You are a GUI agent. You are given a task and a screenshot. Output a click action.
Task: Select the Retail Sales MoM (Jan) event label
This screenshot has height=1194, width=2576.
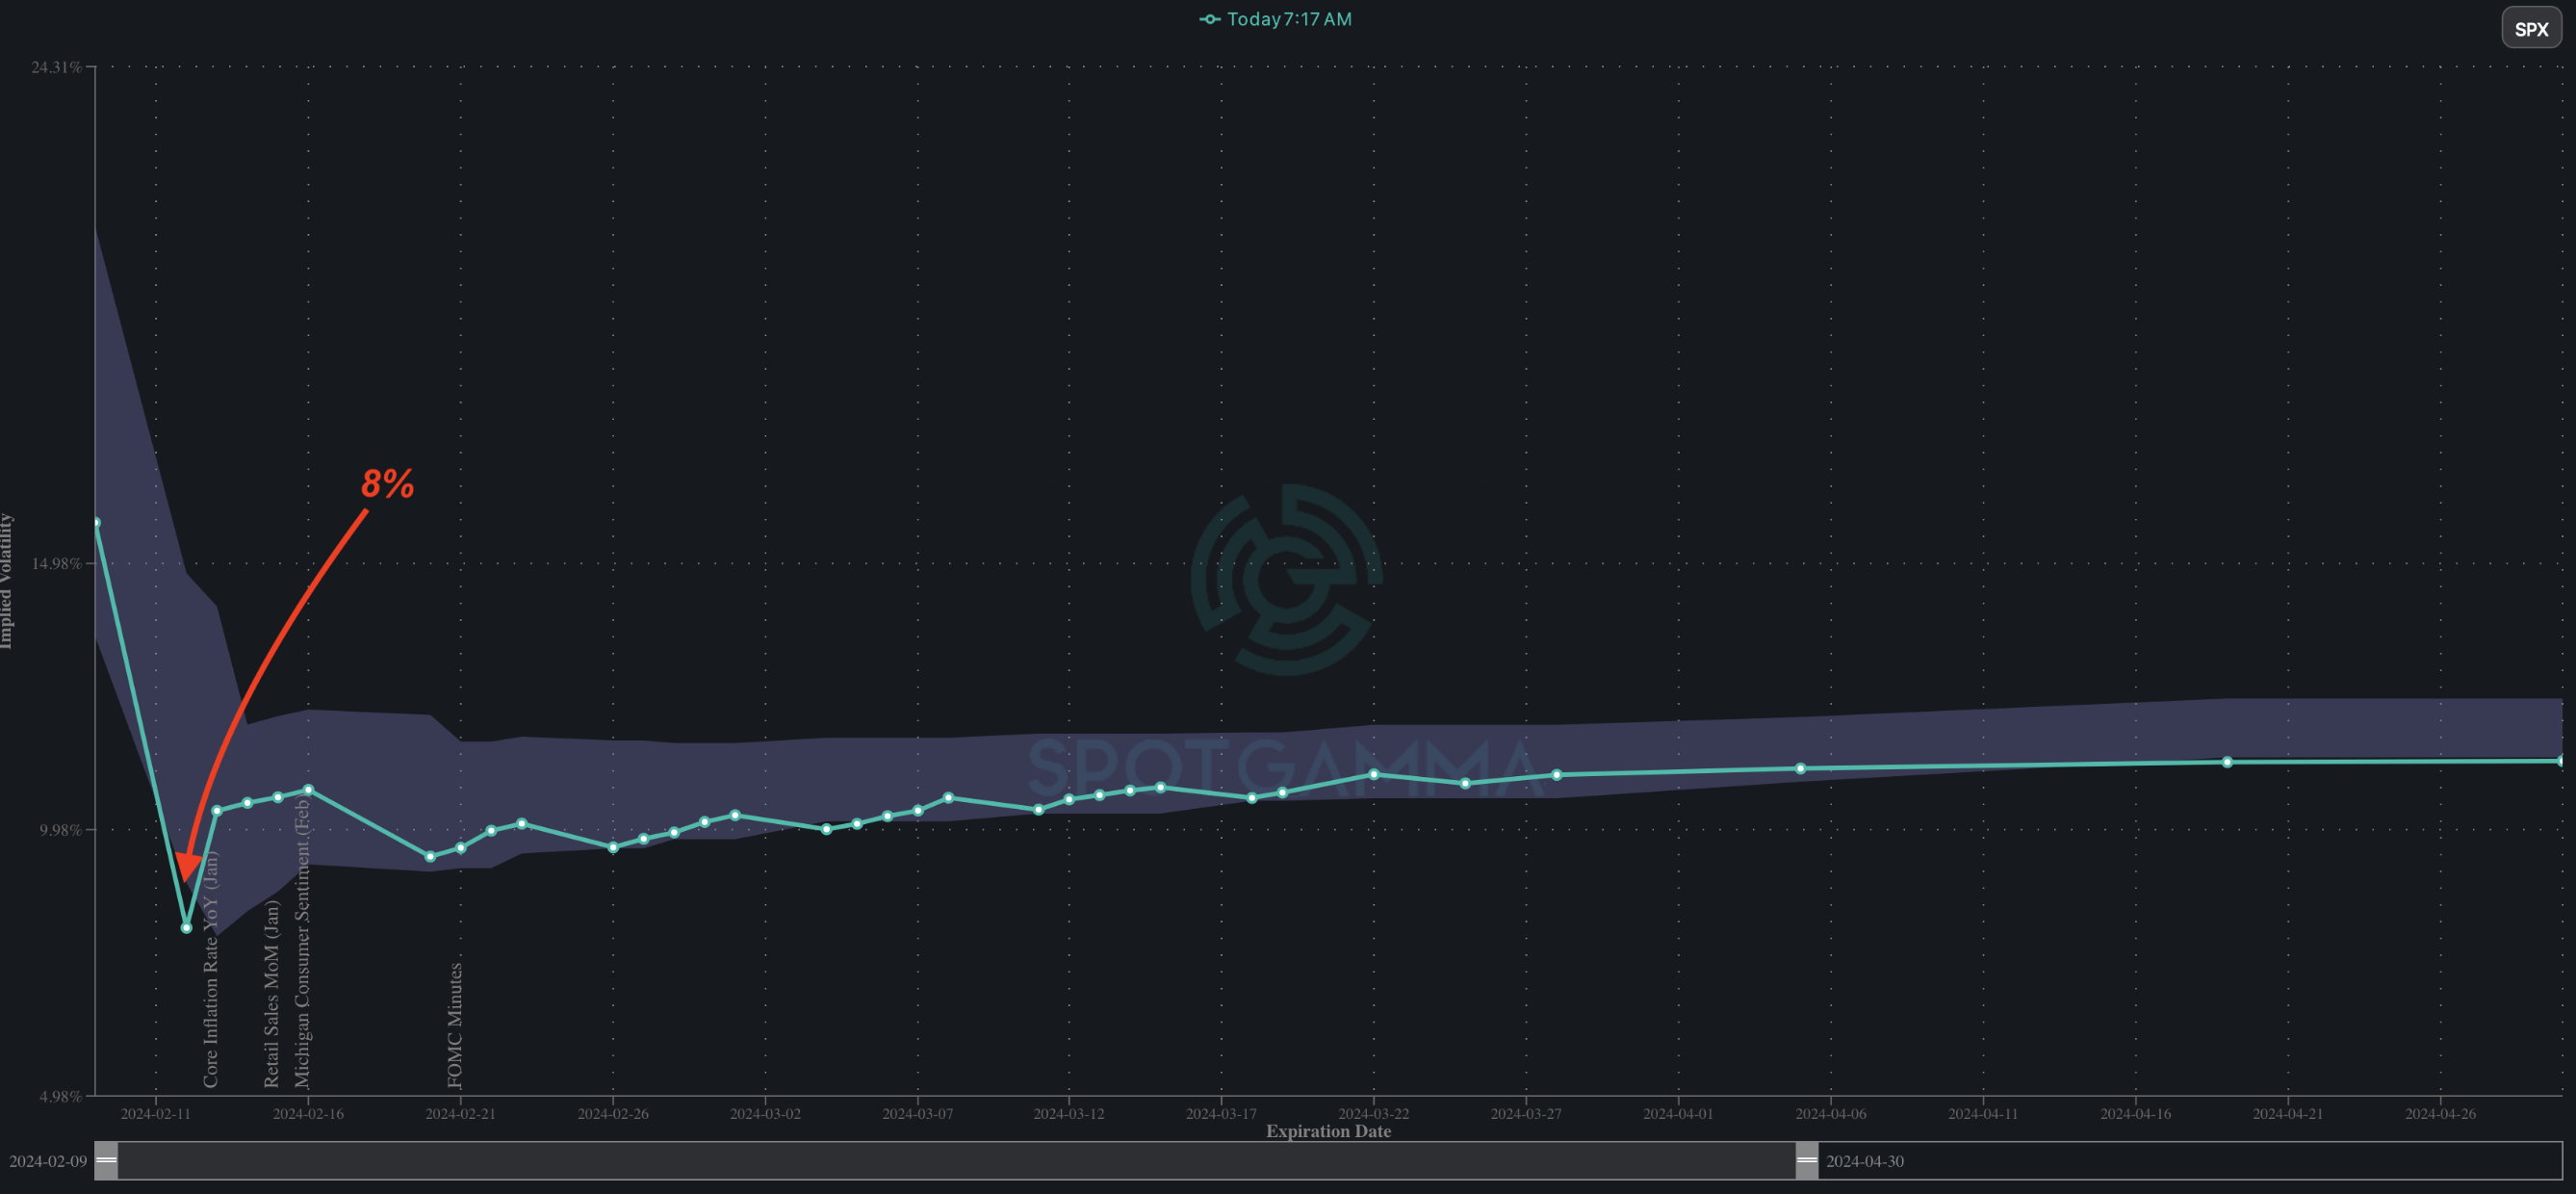tap(271, 993)
